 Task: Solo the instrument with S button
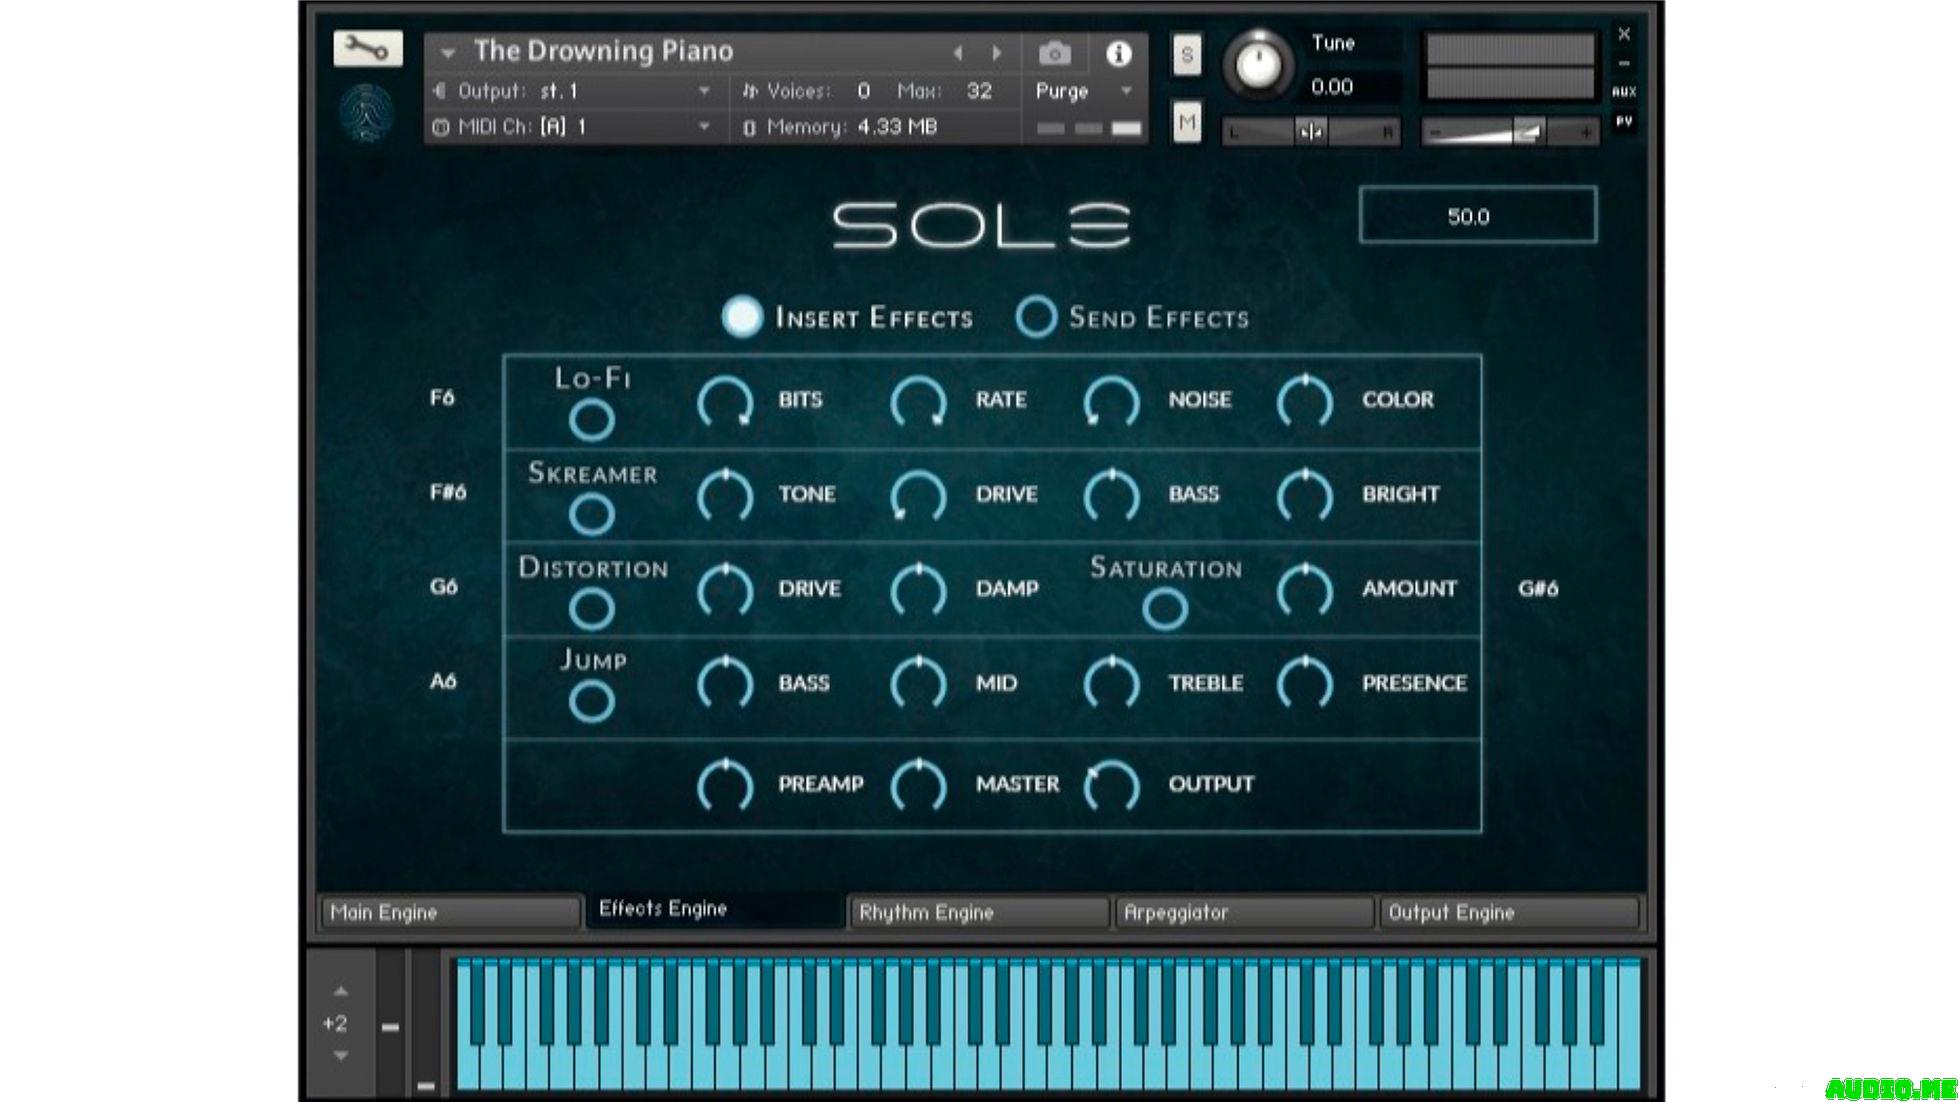1186,54
